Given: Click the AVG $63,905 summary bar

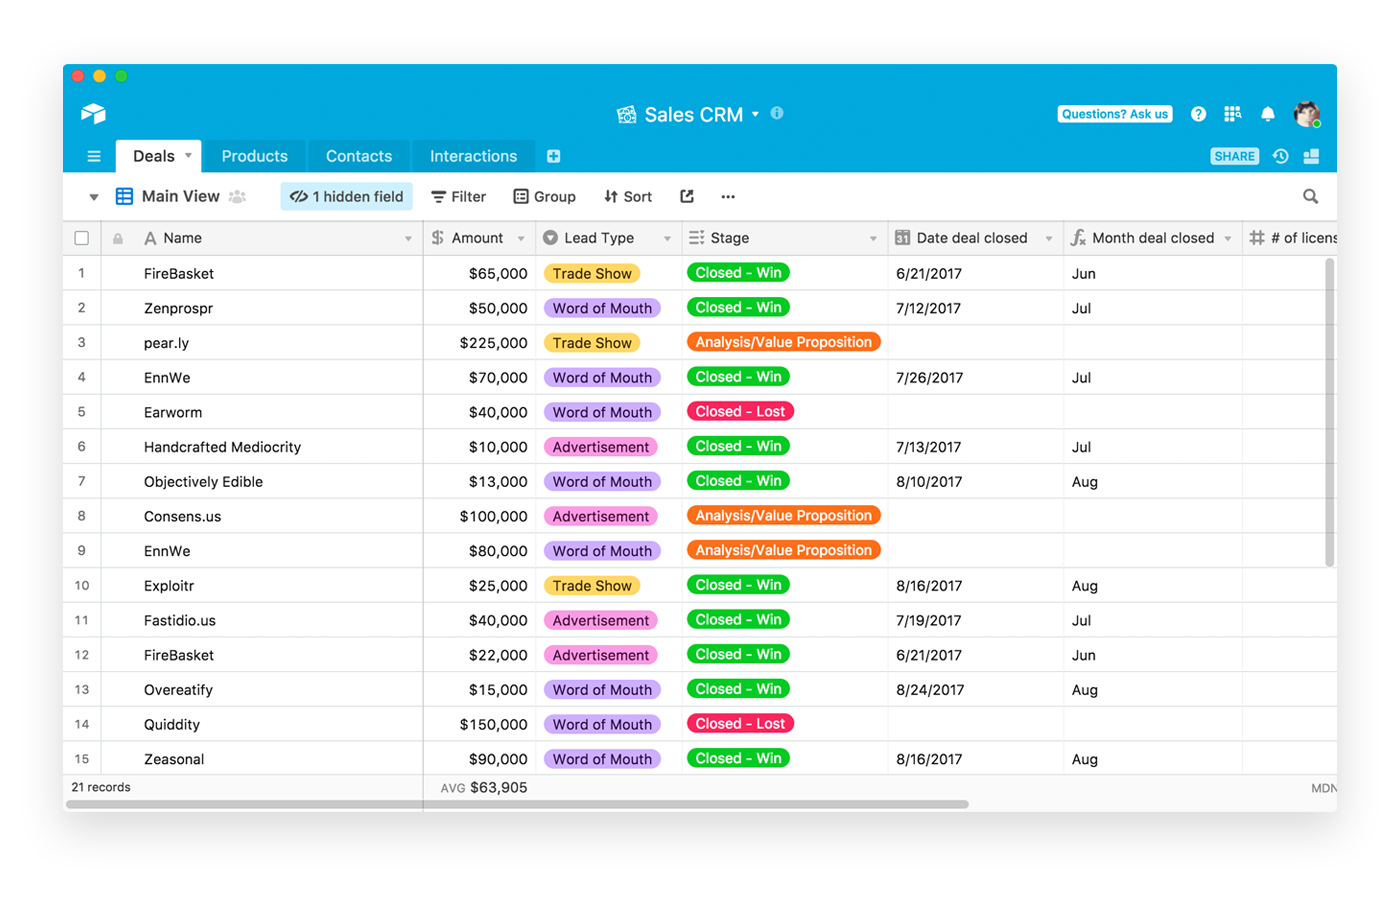Looking at the screenshot, I should (484, 788).
